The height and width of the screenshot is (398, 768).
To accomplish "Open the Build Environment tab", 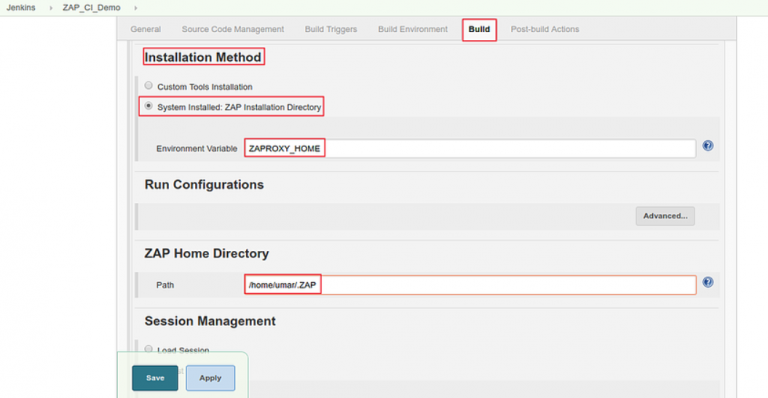I will click(412, 29).
